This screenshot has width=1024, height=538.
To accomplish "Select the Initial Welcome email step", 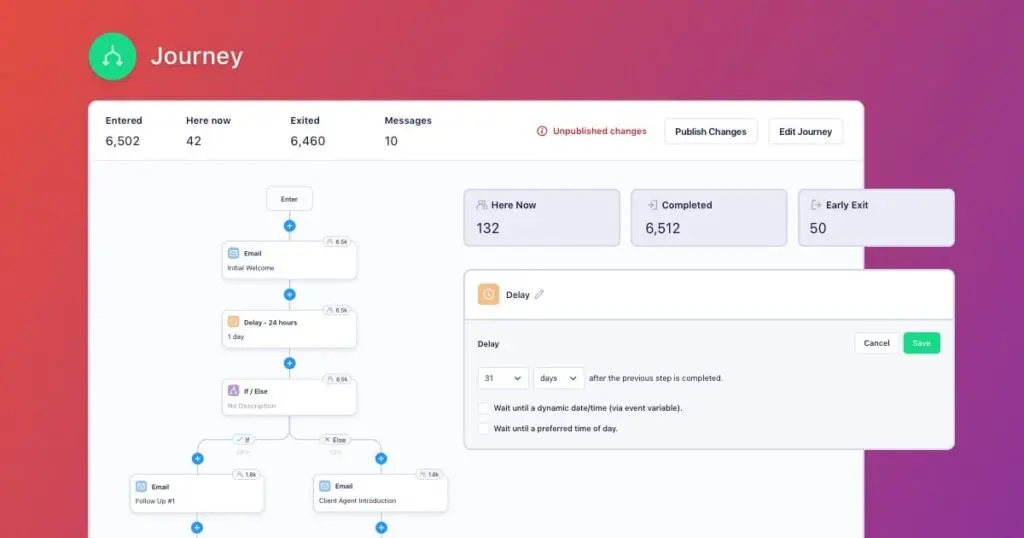I will [289, 260].
